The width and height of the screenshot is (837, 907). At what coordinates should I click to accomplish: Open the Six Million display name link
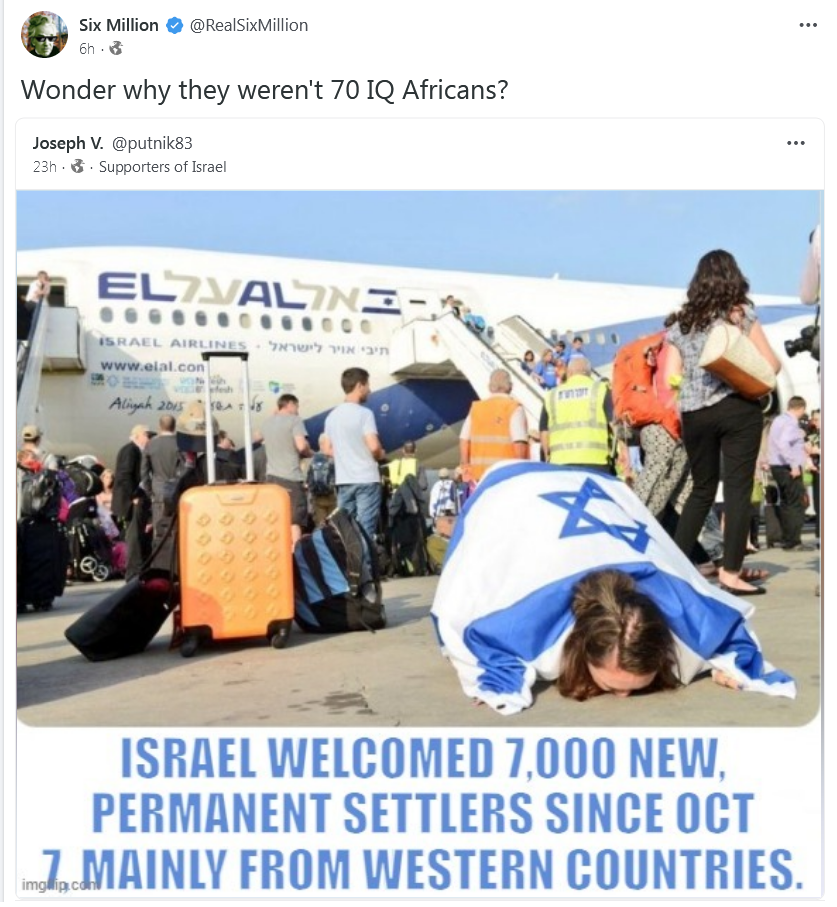[x=119, y=25]
